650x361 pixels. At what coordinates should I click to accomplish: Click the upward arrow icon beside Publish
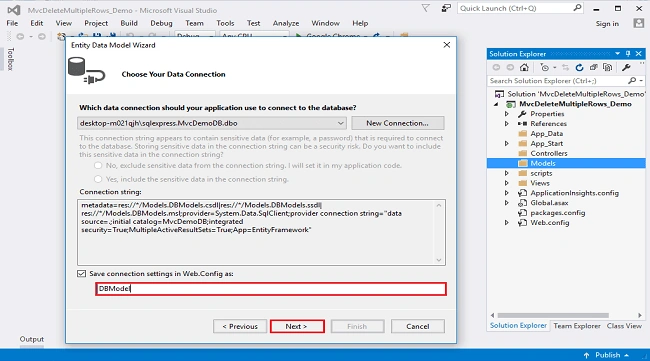(x=586, y=355)
